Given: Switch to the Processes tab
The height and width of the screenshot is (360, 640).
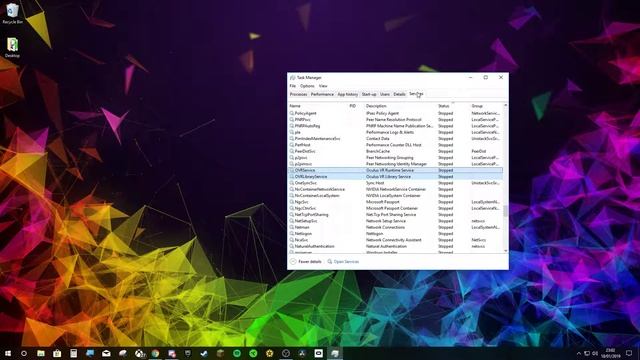Looking at the screenshot, I should coord(298,94).
